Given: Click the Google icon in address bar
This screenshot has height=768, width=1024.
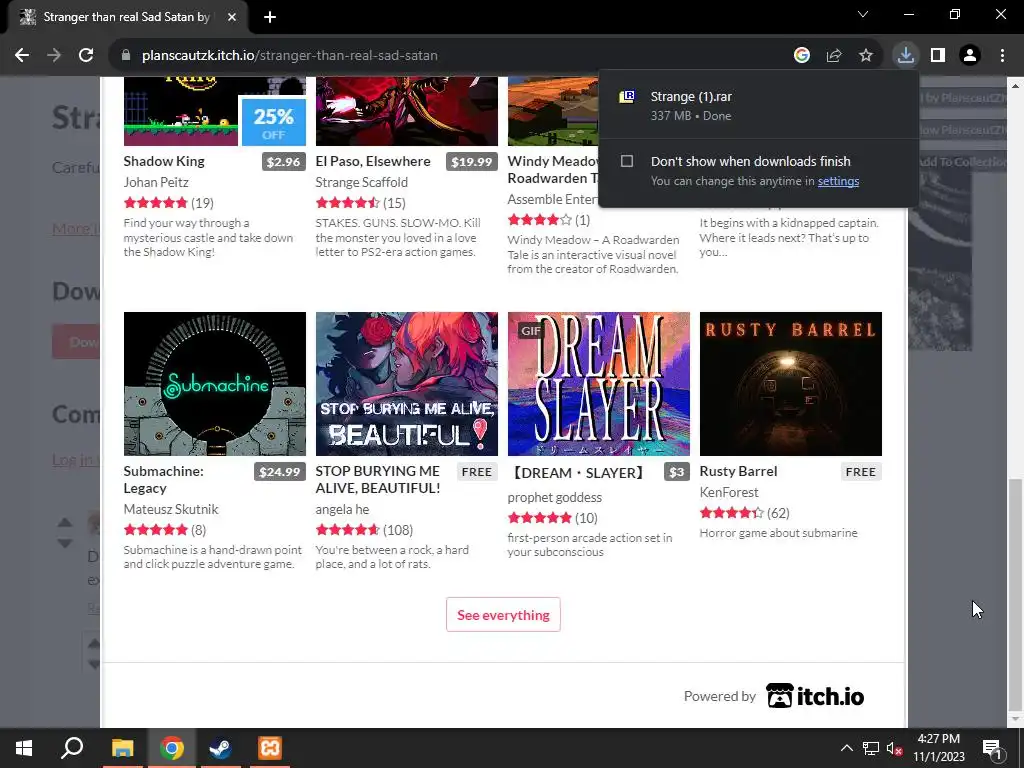Looking at the screenshot, I should pos(802,56).
